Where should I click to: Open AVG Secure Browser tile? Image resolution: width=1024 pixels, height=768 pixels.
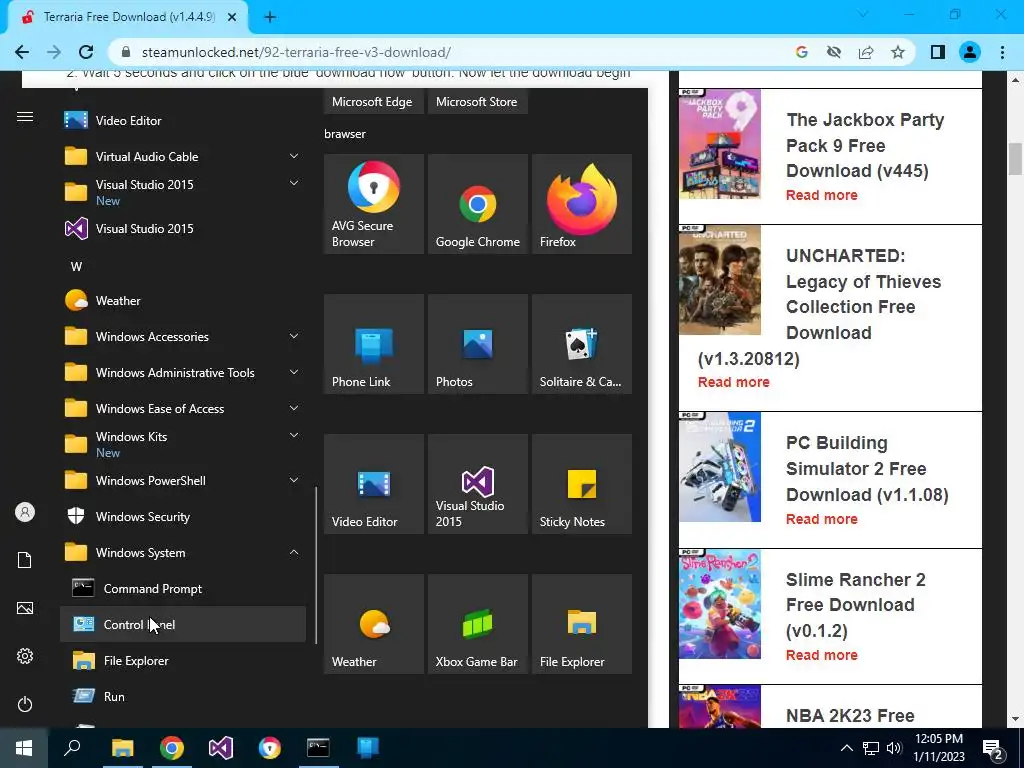(374, 204)
